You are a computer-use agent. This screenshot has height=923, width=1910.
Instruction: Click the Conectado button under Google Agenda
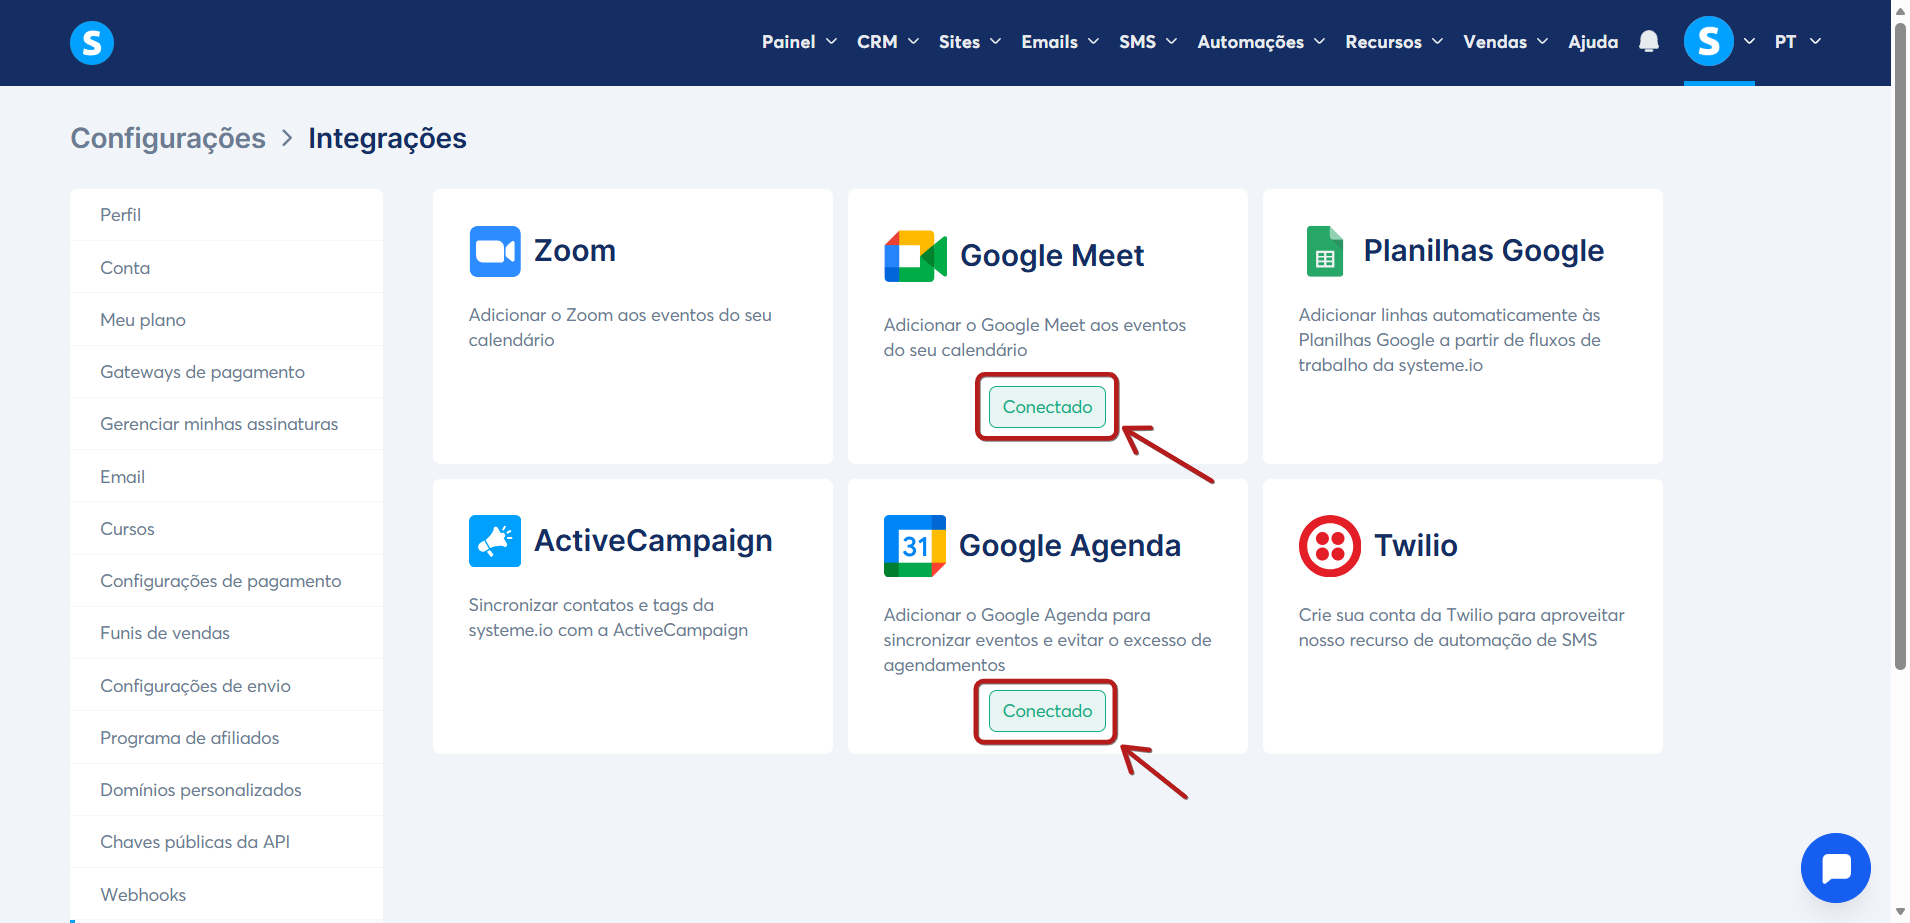pyautogui.click(x=1047, y=711)
